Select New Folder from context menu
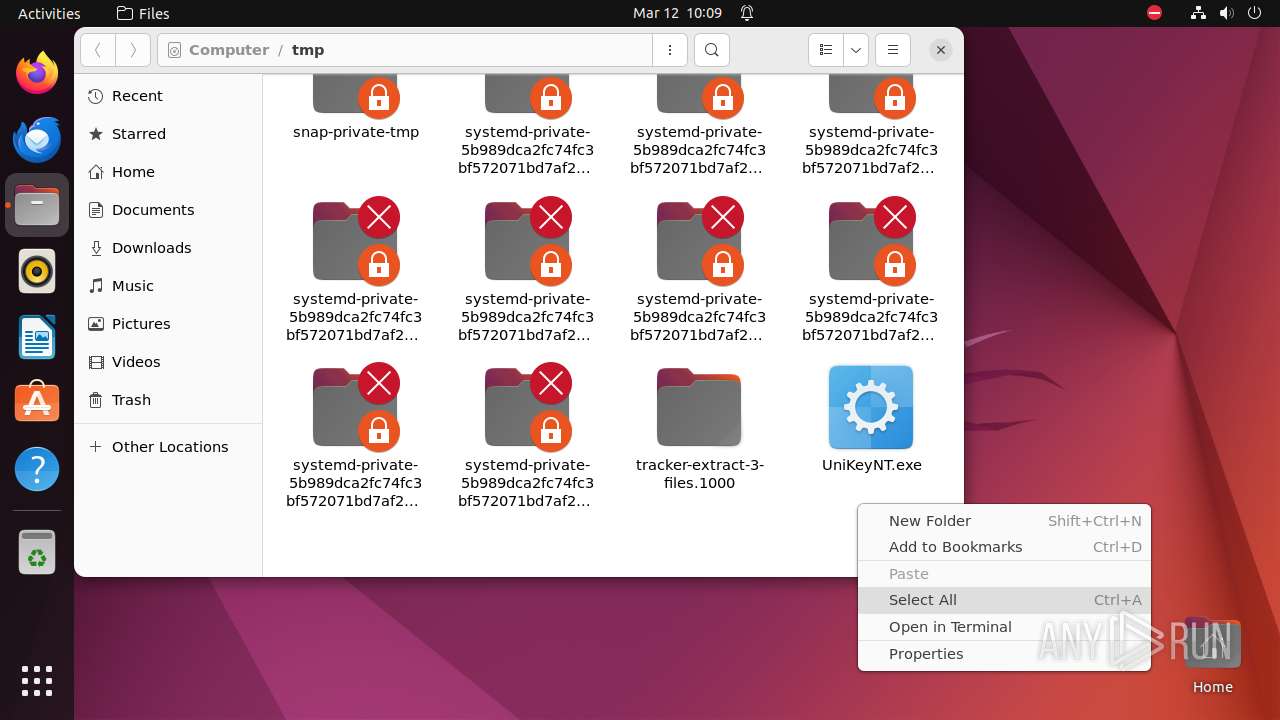The width and height of the screenshot is (1280, 720). tap(1004, 521)
